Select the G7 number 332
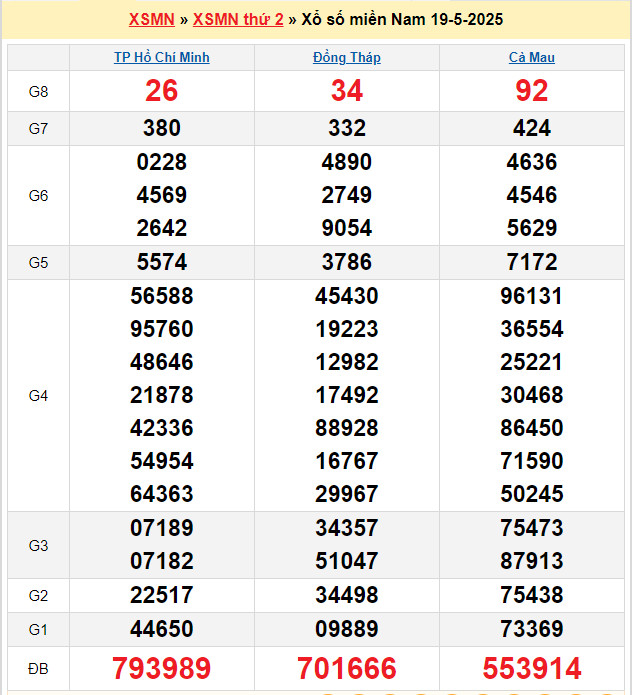 [x=347, y=128]
